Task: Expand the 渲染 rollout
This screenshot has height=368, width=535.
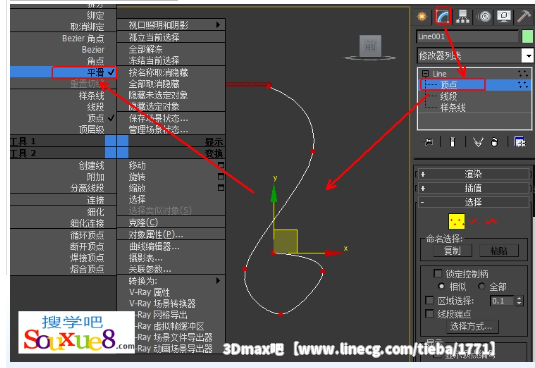Action: pos(473,174)
